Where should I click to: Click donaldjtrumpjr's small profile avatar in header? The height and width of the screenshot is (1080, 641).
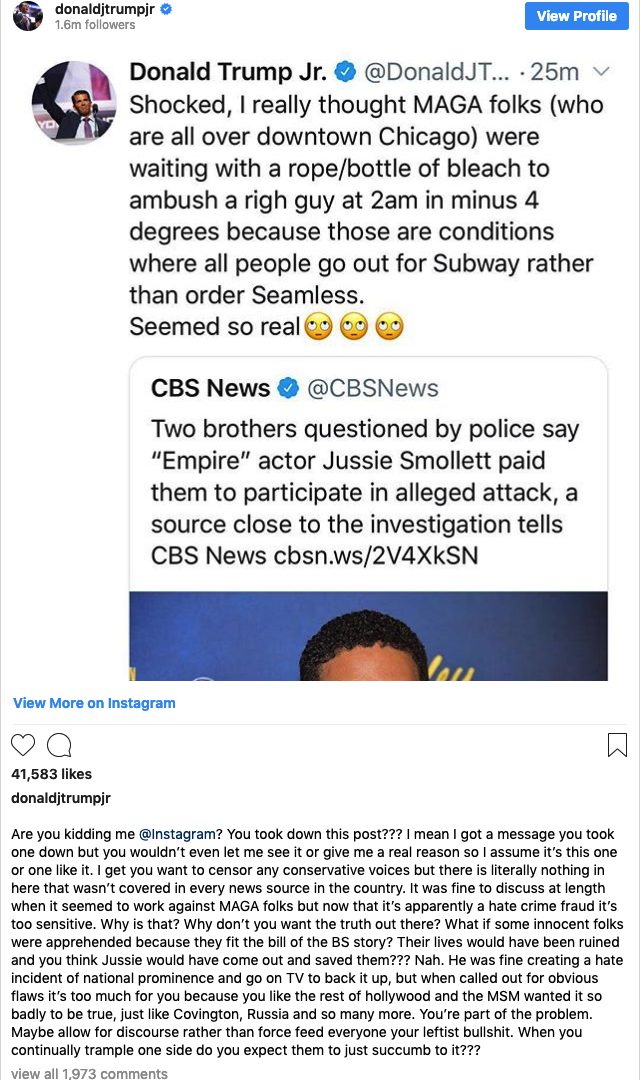[28, 15]
